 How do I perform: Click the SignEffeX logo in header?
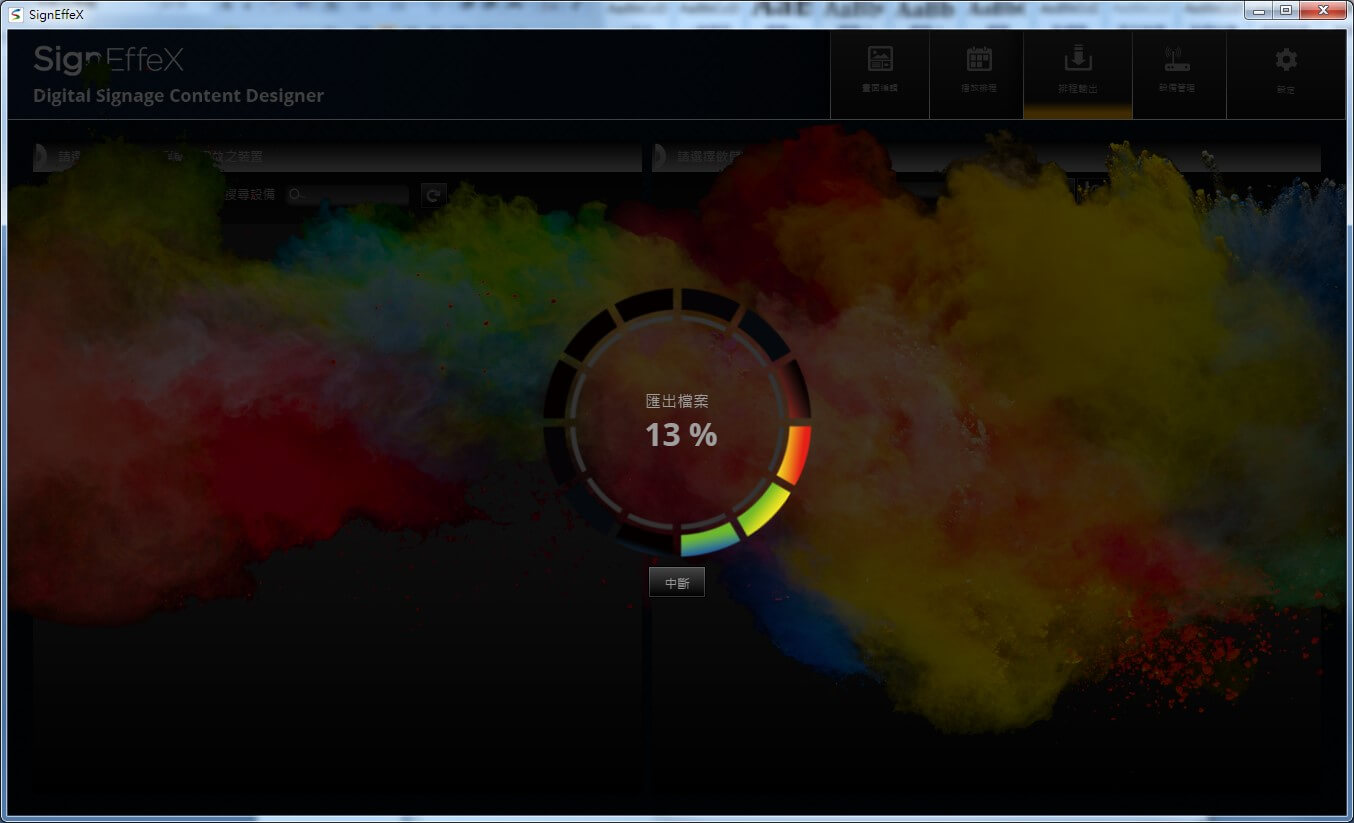pos(108,60)
